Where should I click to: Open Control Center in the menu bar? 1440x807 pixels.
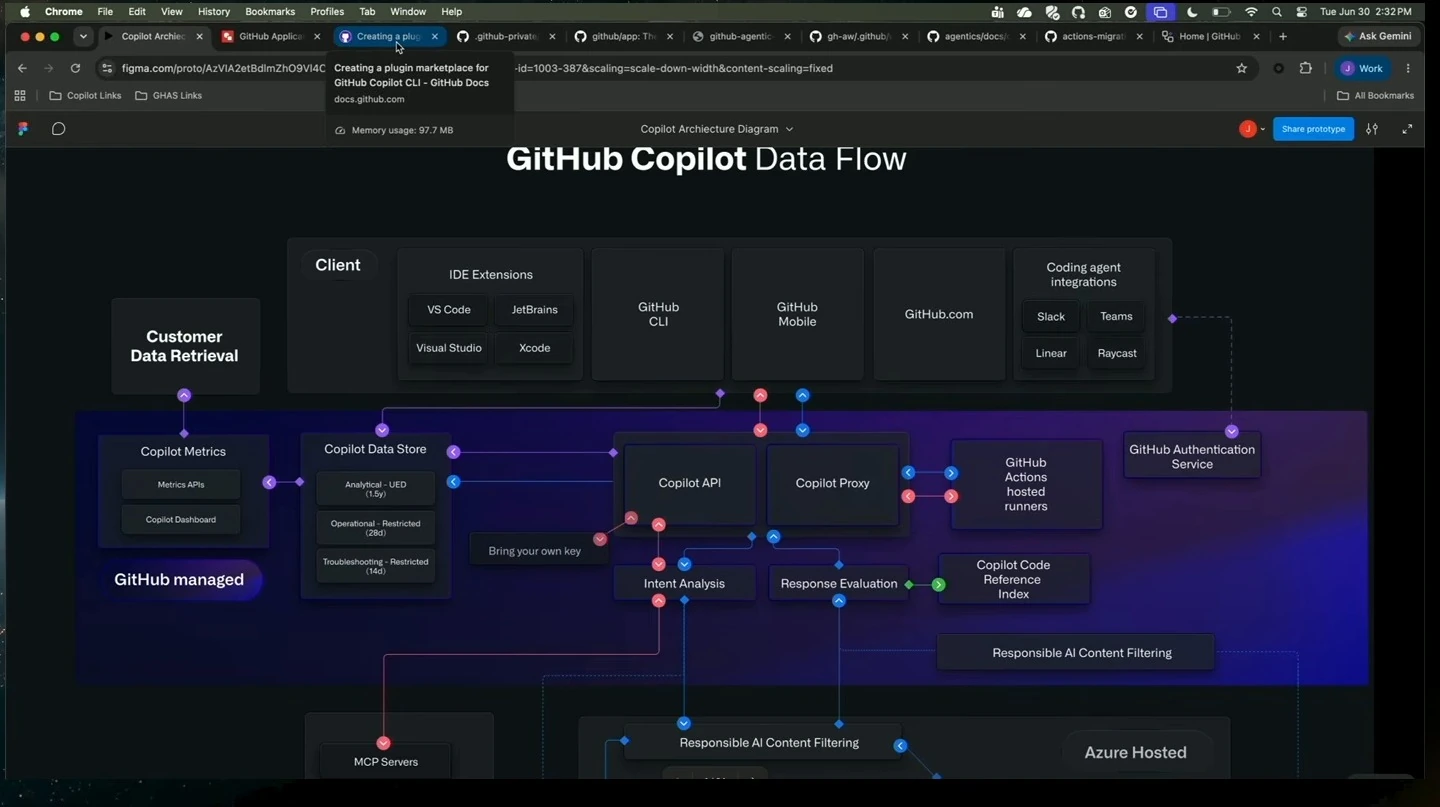(1301, 12)
